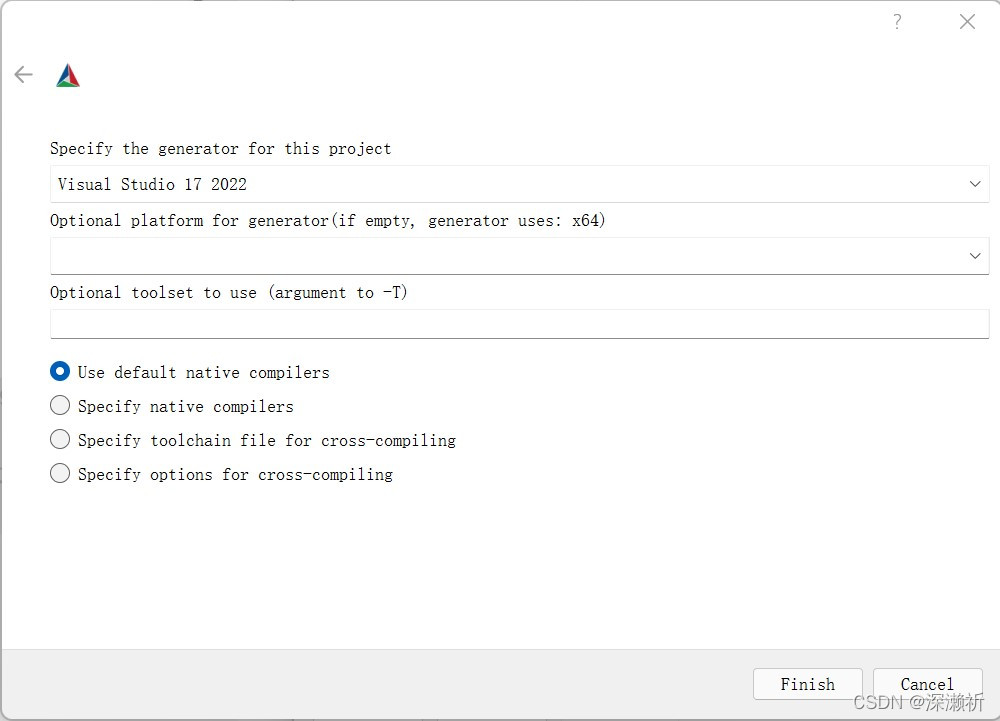1000x721 pixels.
Task: Click the selected default compilers radio dot
Action: click(60, 371)
